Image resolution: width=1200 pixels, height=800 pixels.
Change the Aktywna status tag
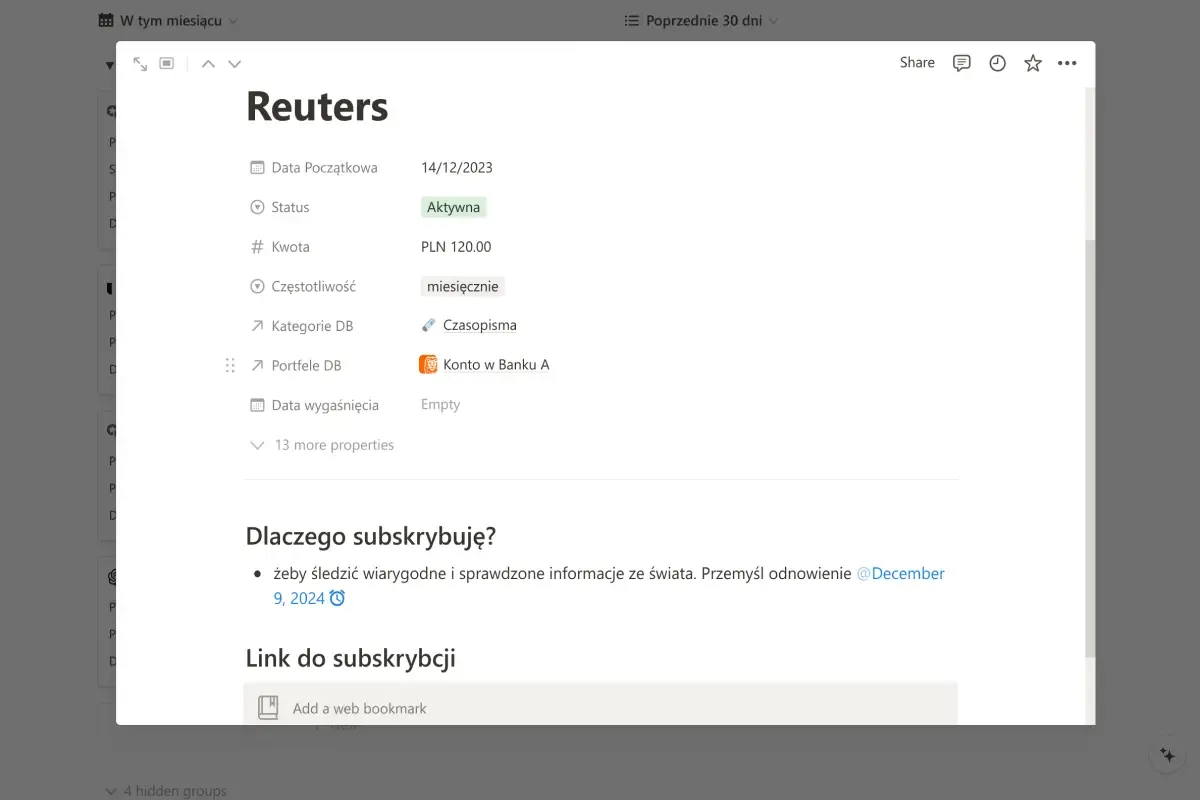[453, 207]
